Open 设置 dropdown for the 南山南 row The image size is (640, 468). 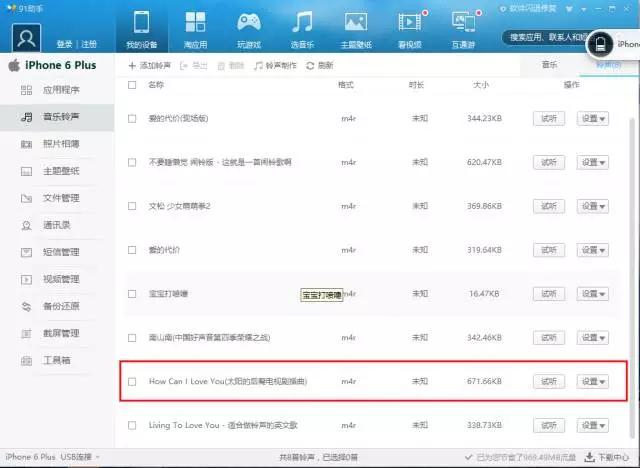593,338
